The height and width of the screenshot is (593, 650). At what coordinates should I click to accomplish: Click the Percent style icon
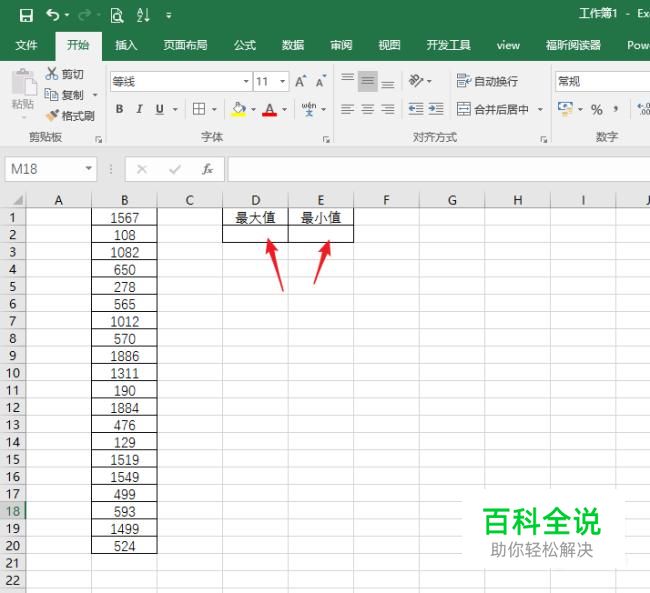click(x=597, y=109)
